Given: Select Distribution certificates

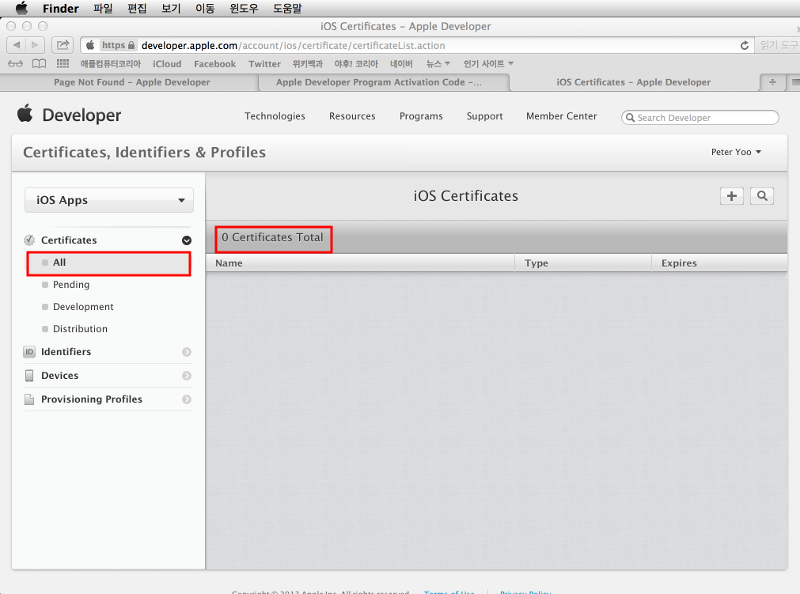Looking at the screenshot, I should coord(80,329).
